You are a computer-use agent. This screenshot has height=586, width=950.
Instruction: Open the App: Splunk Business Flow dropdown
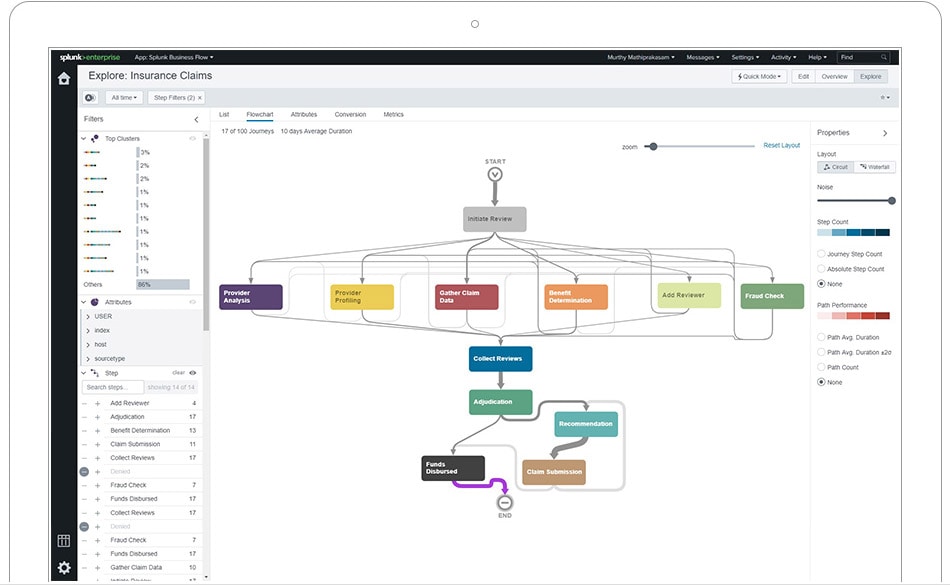tap(174, 57)
